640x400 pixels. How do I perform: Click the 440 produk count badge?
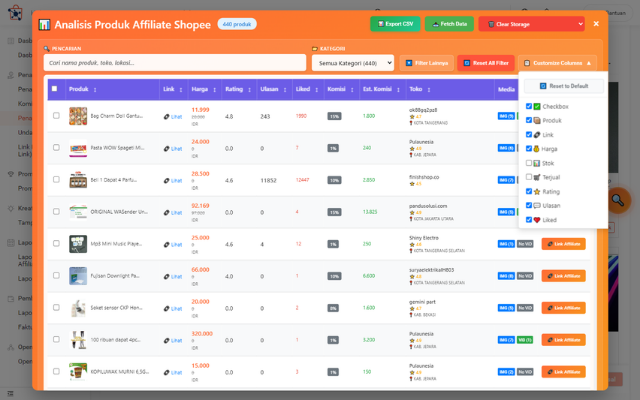(237, 24)
